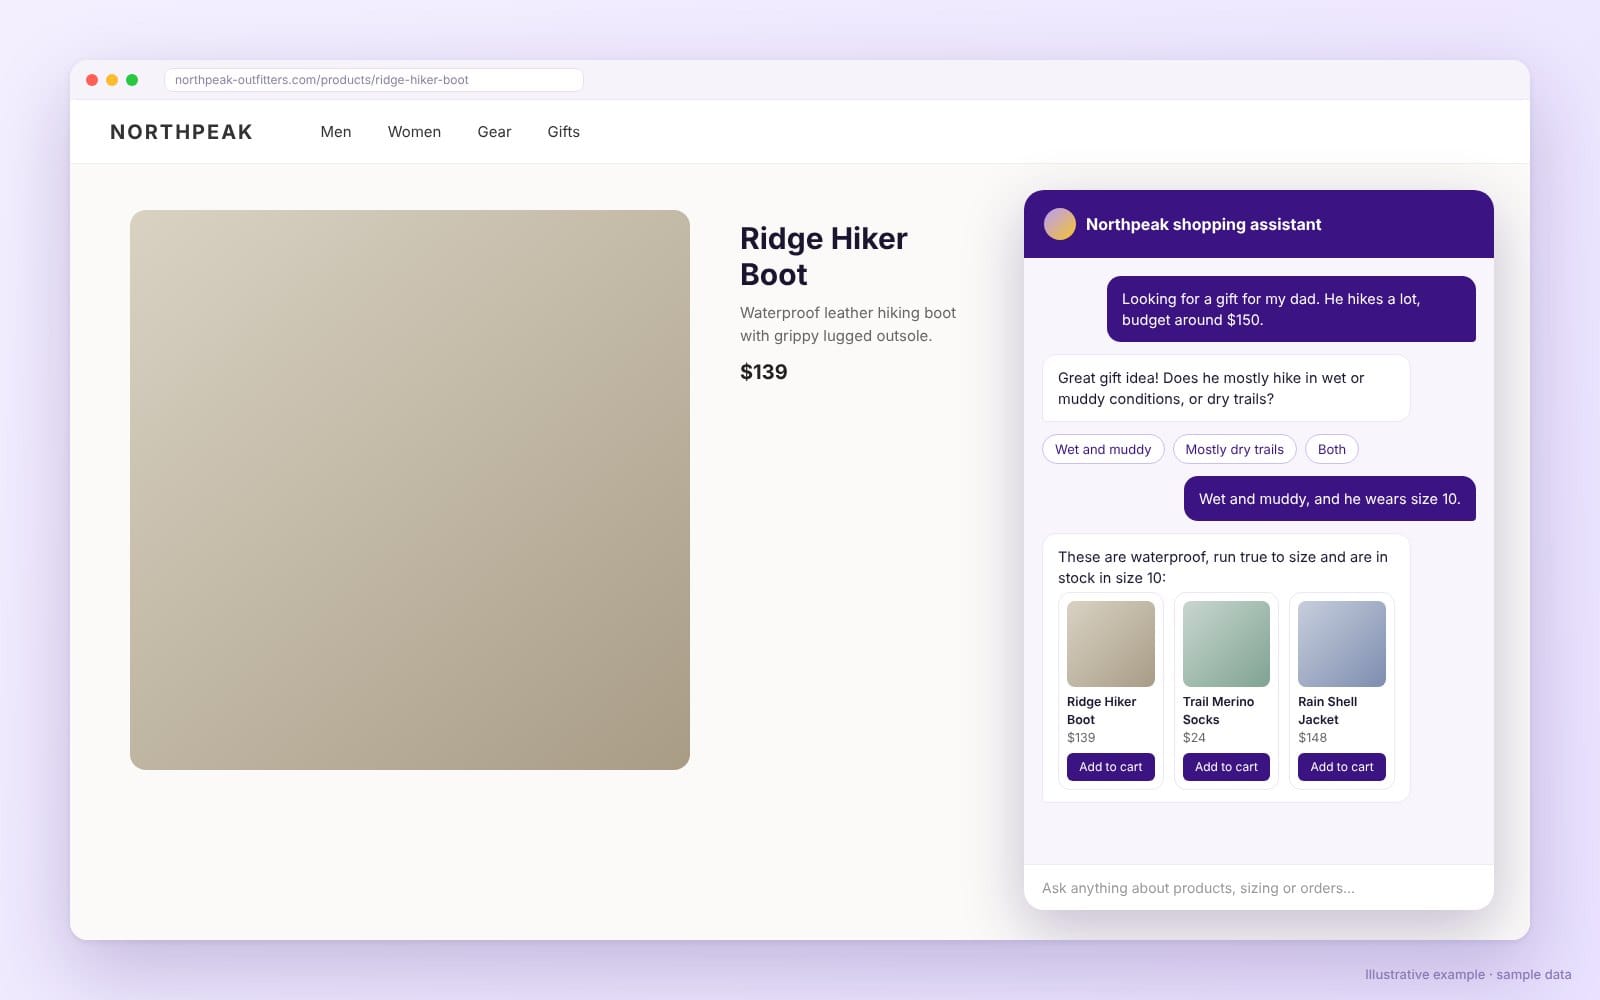
Task: Click the Ridge Hiker Boot thumbnail in chat
Action: tap(1111, 644)
